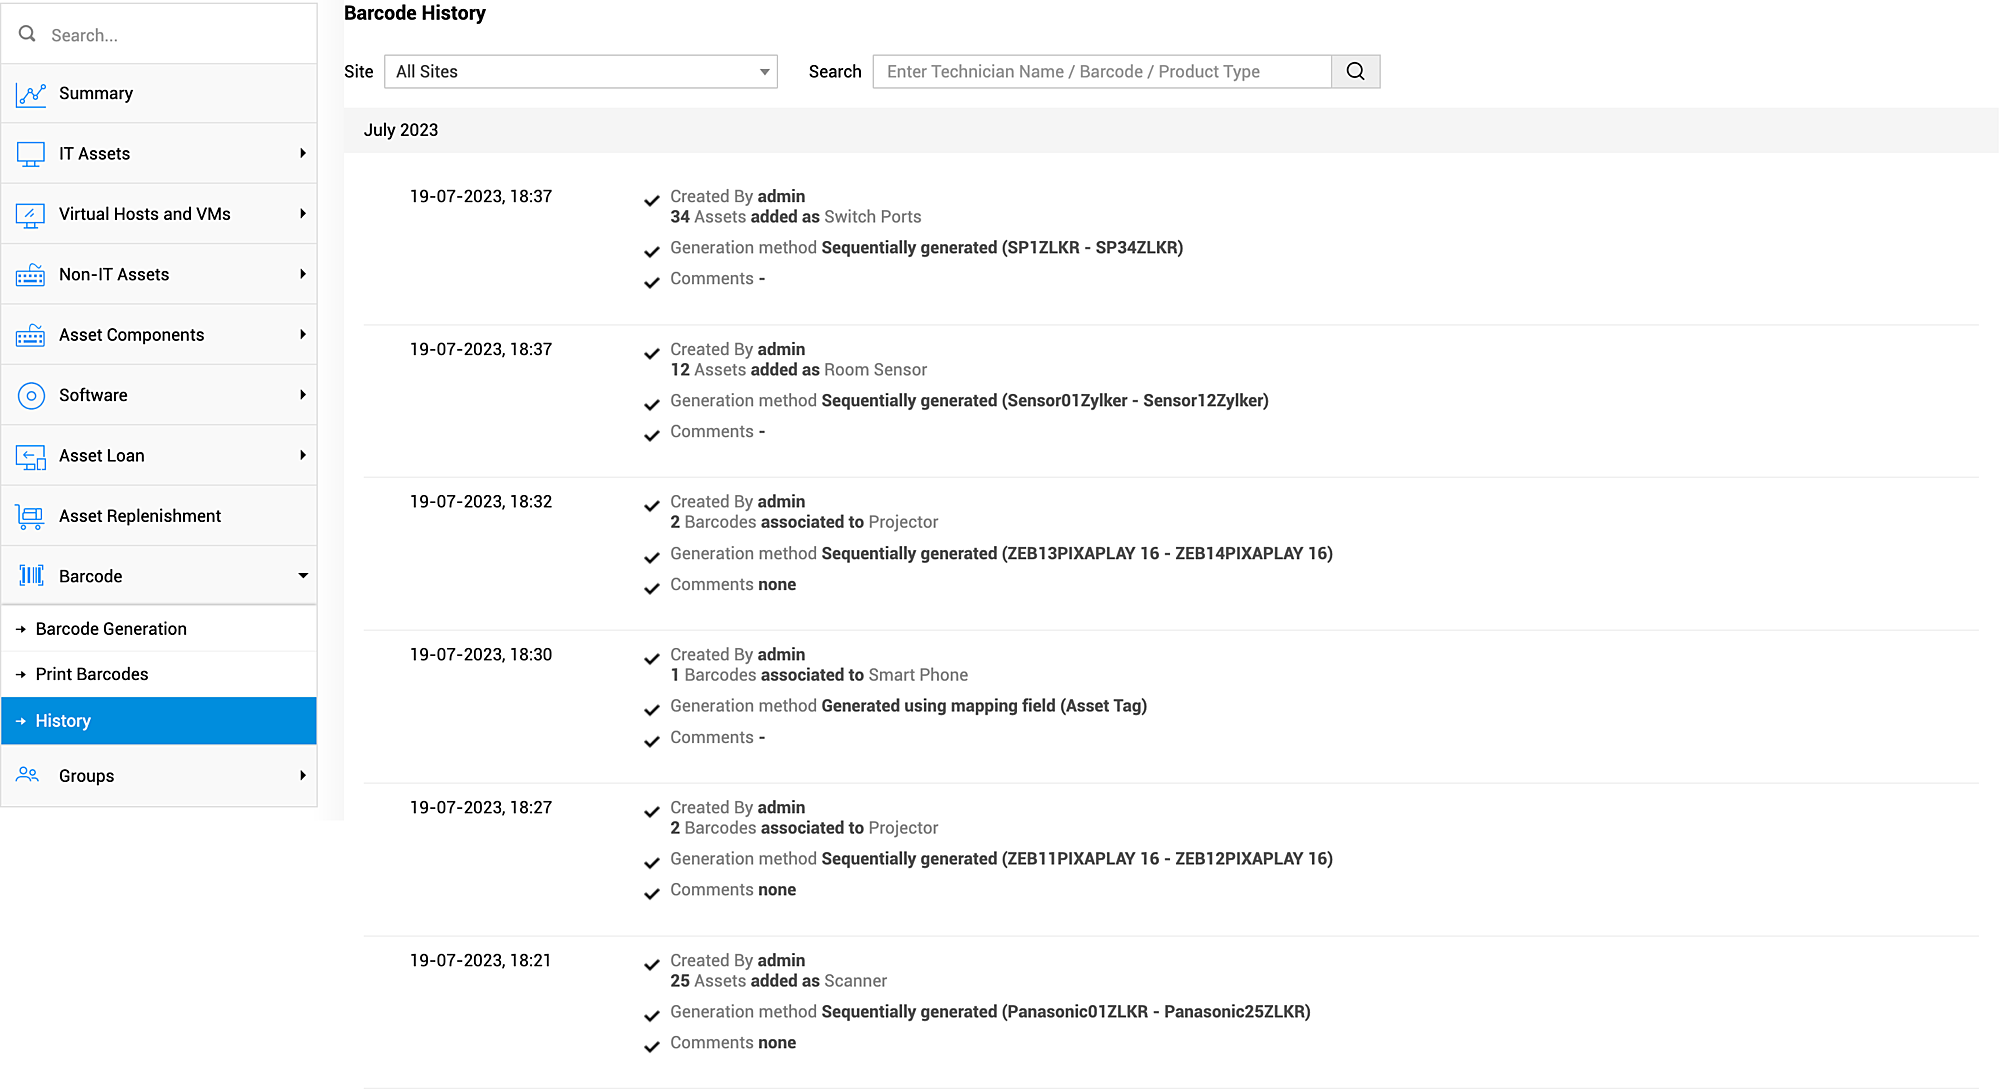Click the IT Assets monitor icon

[31, 154]
